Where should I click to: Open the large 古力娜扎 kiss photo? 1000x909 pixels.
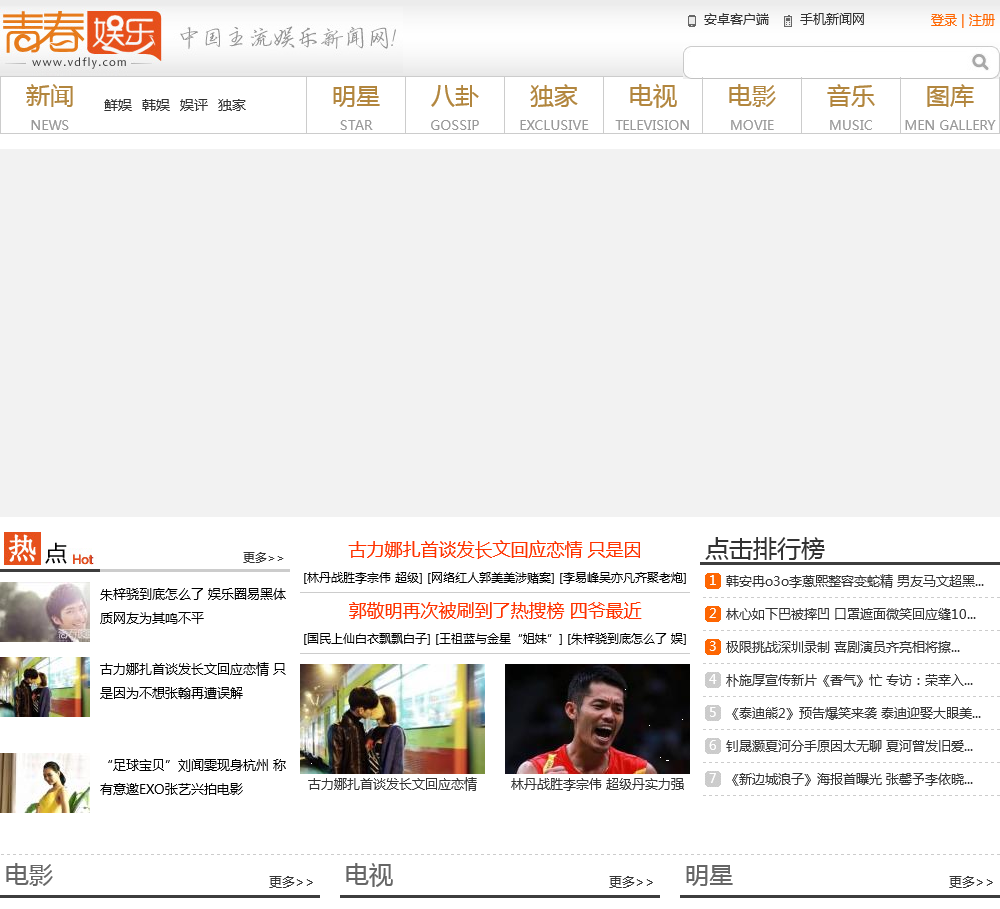point(392,719)
